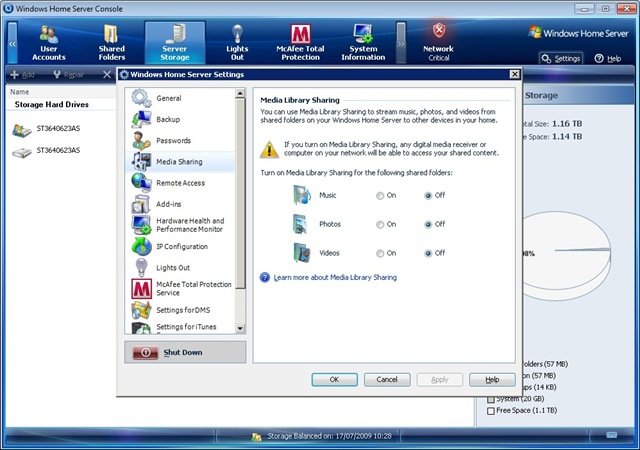The height and width of the screenshot is (450, 640).
Task: Open Learn more about Media Library Sharing
Action: (335, 278)
